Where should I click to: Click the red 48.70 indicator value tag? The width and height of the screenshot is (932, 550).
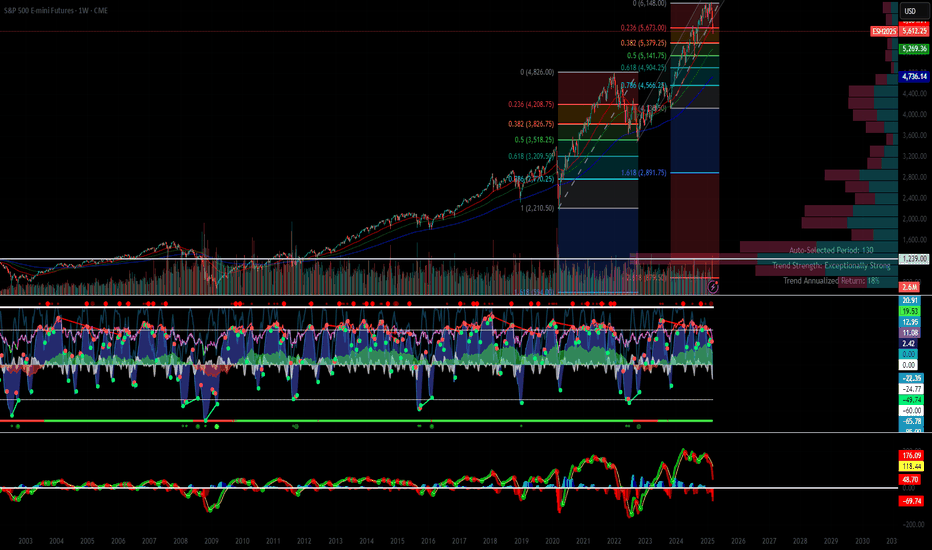pos(910,479)
